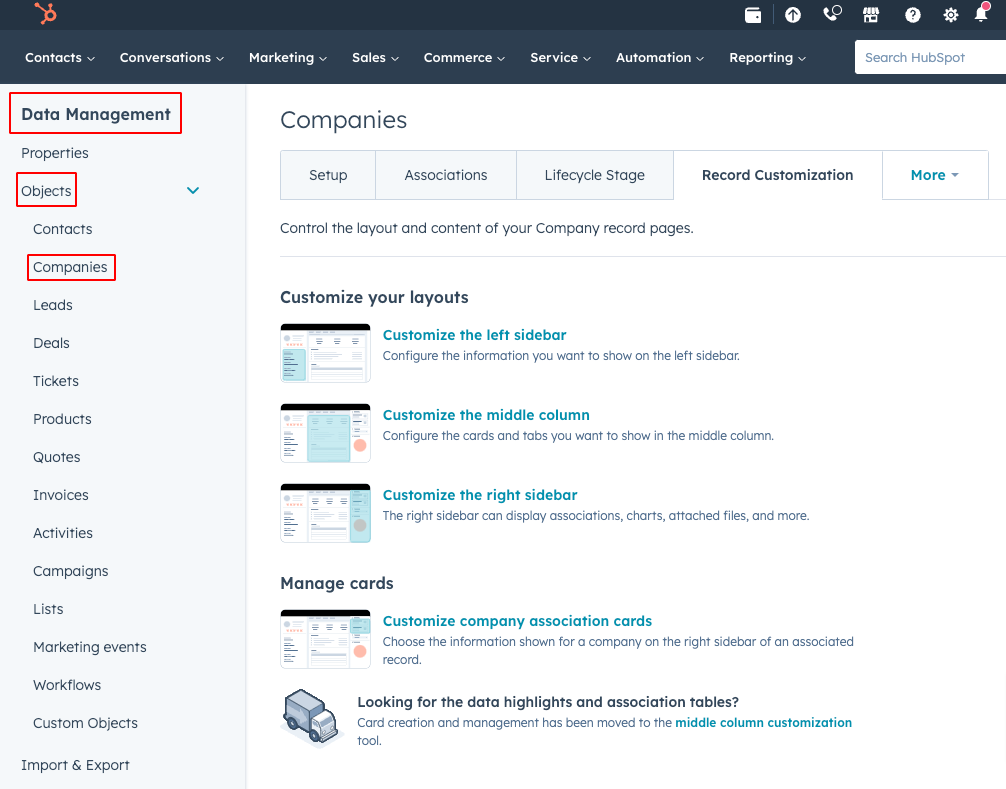Open the Automation navigation dropdown
The image size is (1006, 789).
click(660, 58)
